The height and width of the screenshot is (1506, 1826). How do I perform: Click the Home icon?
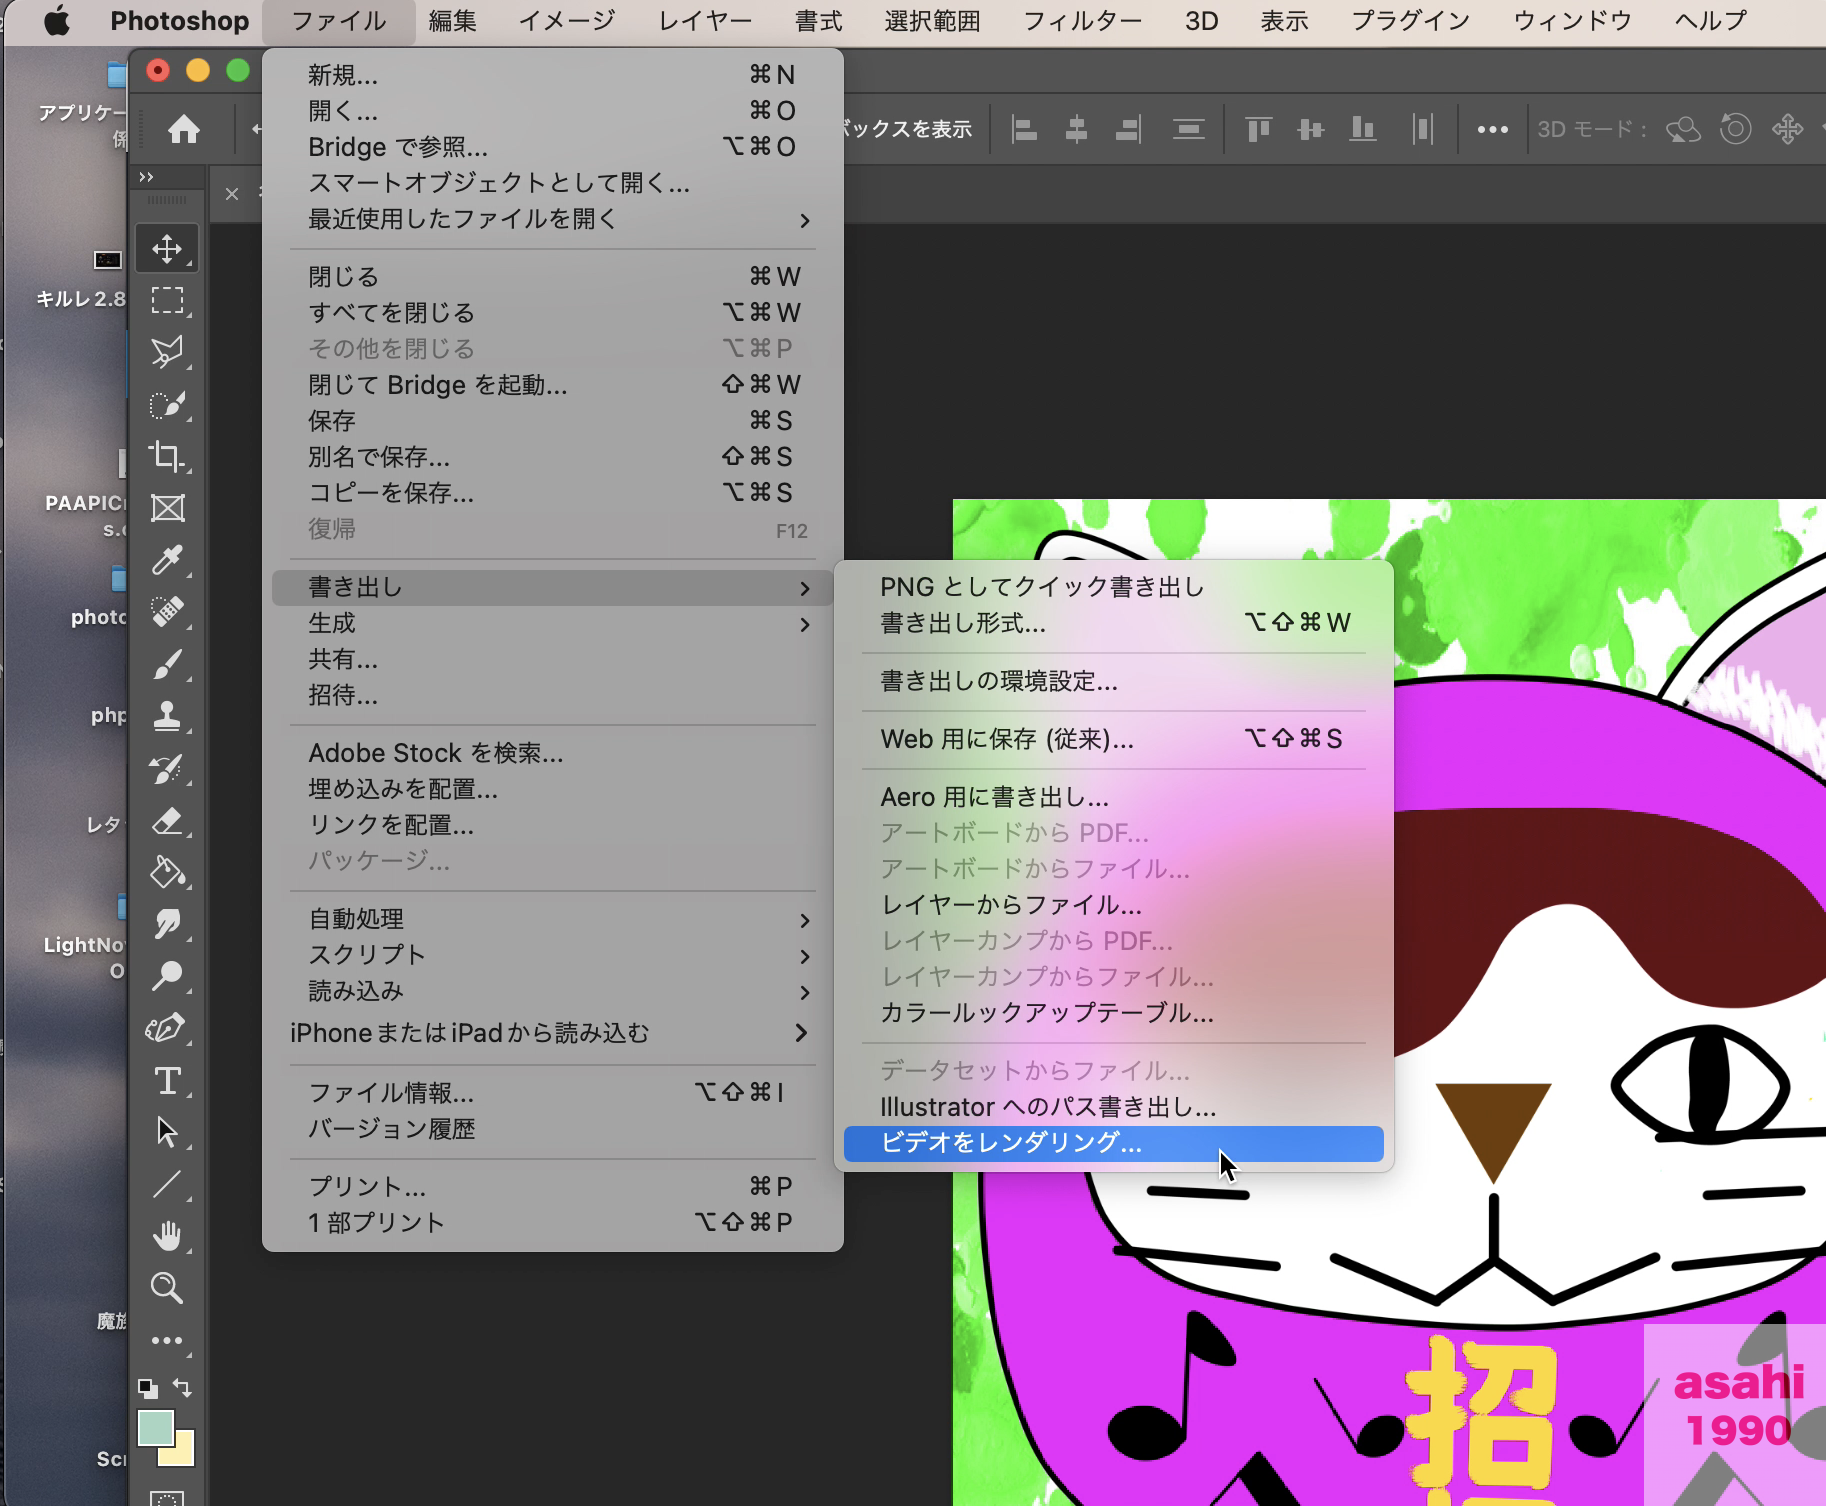(184, 129)
